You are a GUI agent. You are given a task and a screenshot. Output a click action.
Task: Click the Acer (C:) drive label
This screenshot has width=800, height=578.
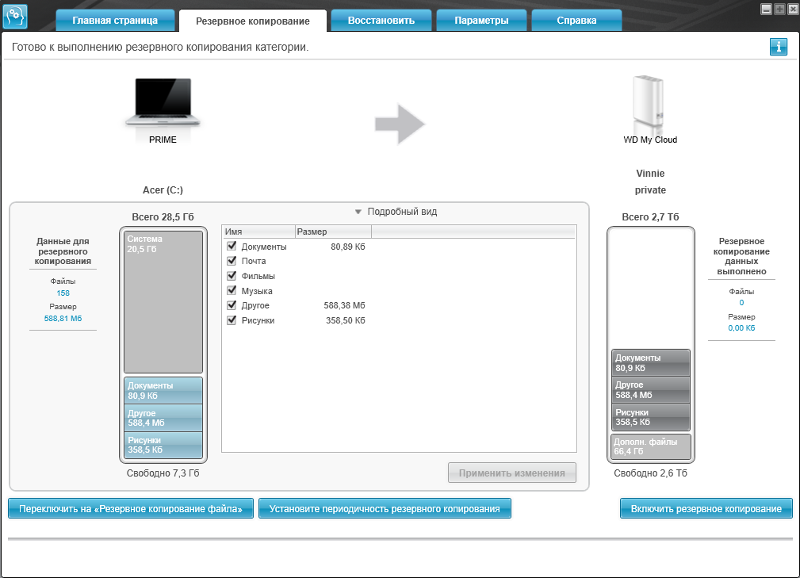point(163,190)
